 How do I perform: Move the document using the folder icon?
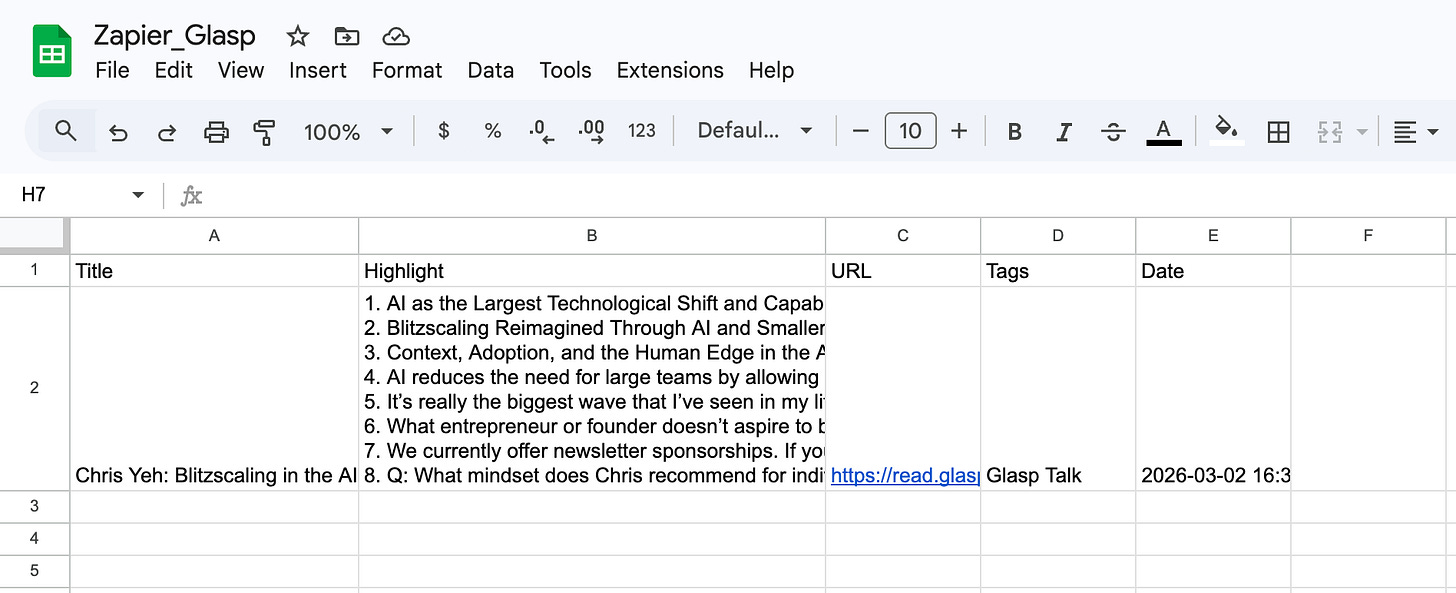(x=347, y=37)
